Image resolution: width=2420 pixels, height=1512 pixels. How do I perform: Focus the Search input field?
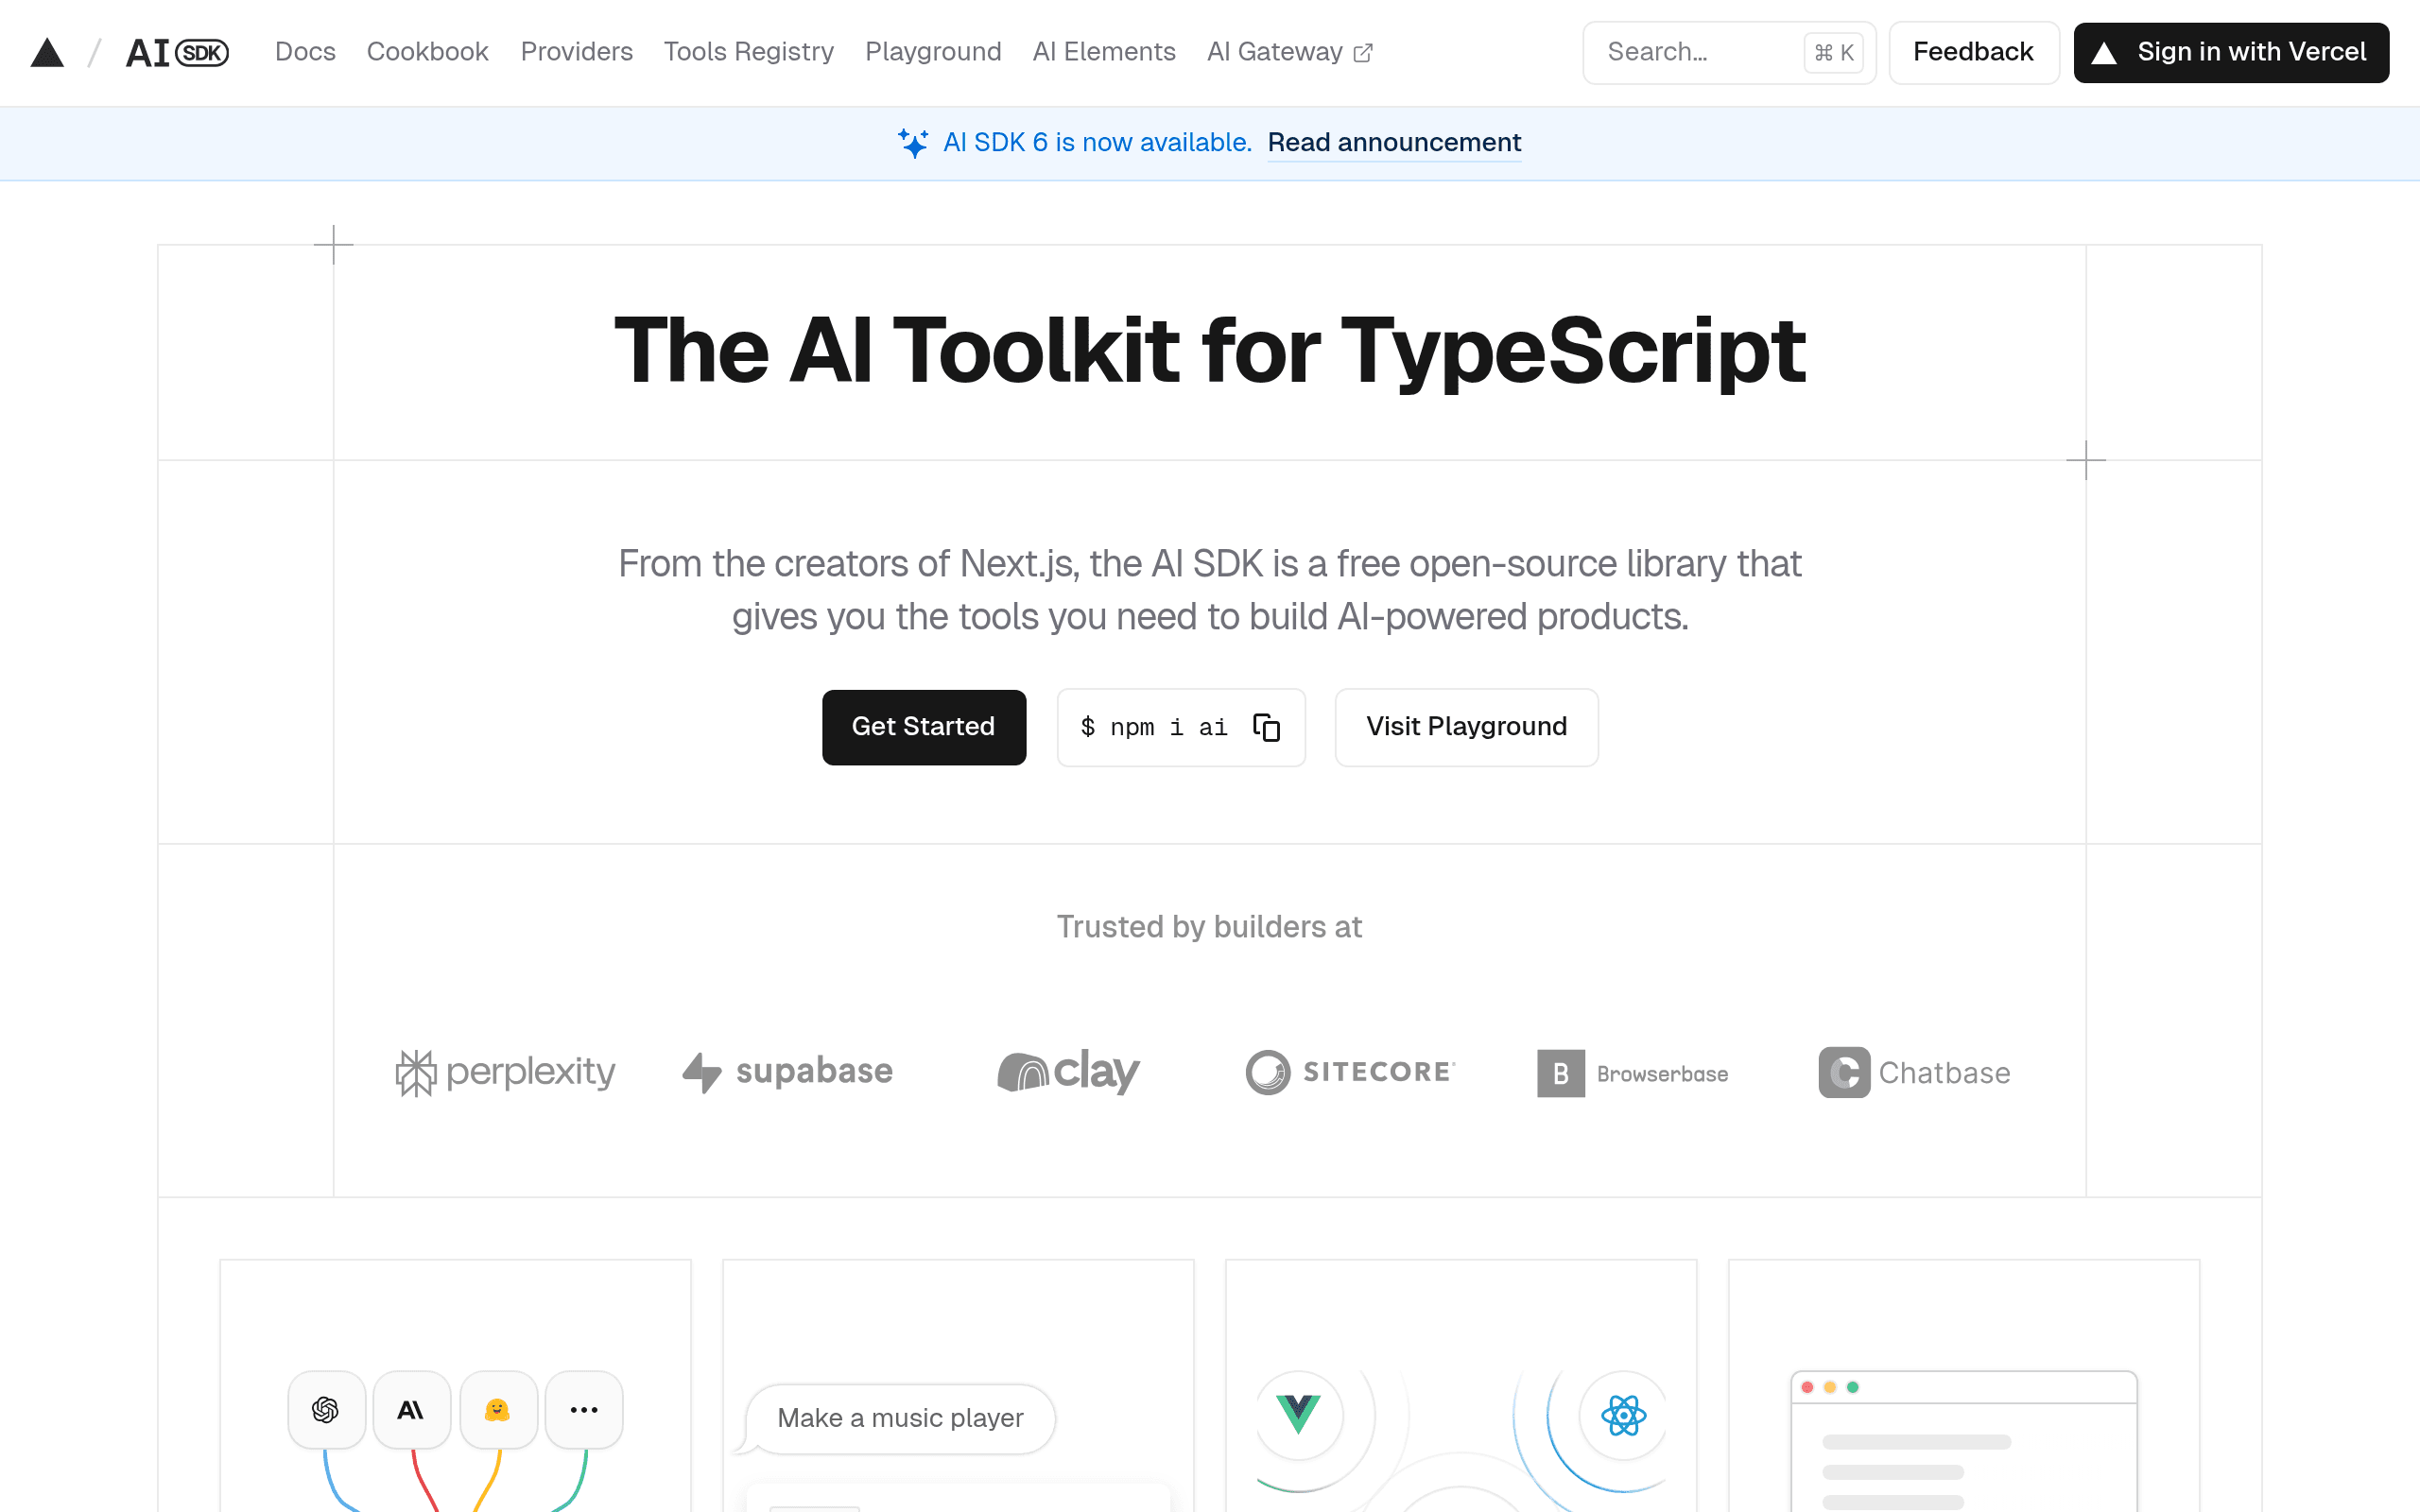coord(1729,52)
